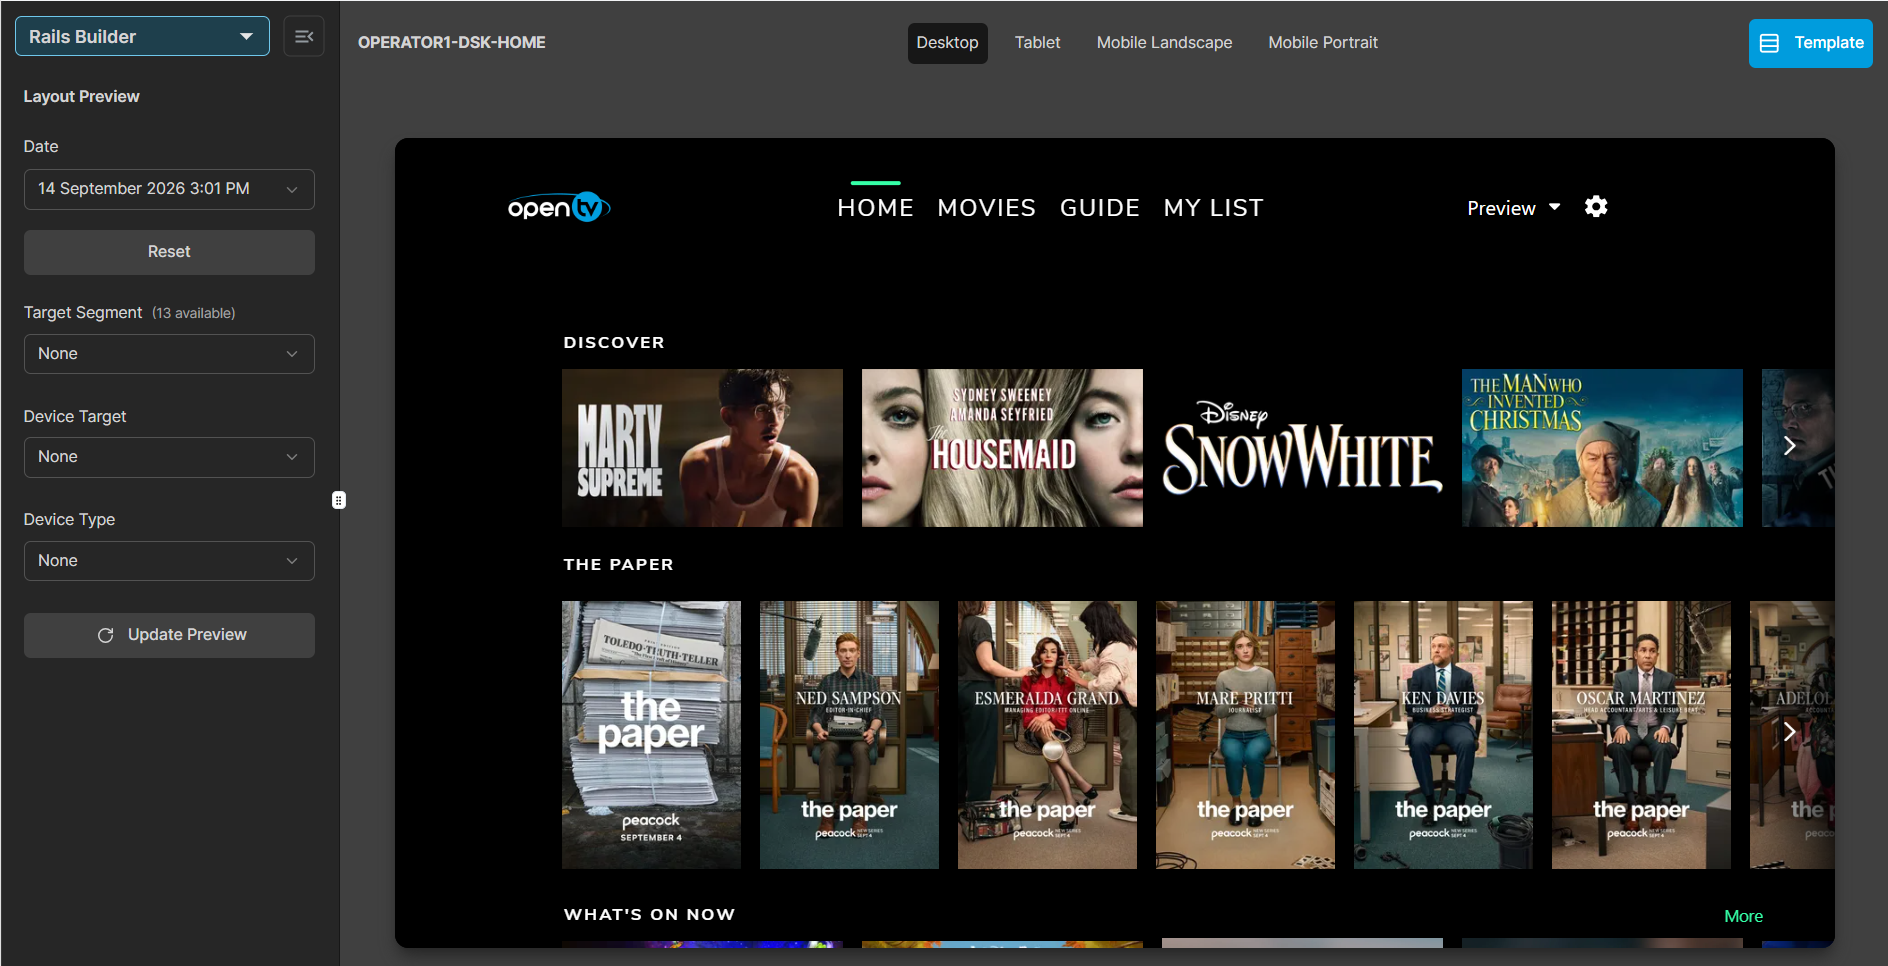The height and width of the screenshot is (966, 1888).
Task: Switch to Mobile Portrait view
Action: coord(1323,43)
